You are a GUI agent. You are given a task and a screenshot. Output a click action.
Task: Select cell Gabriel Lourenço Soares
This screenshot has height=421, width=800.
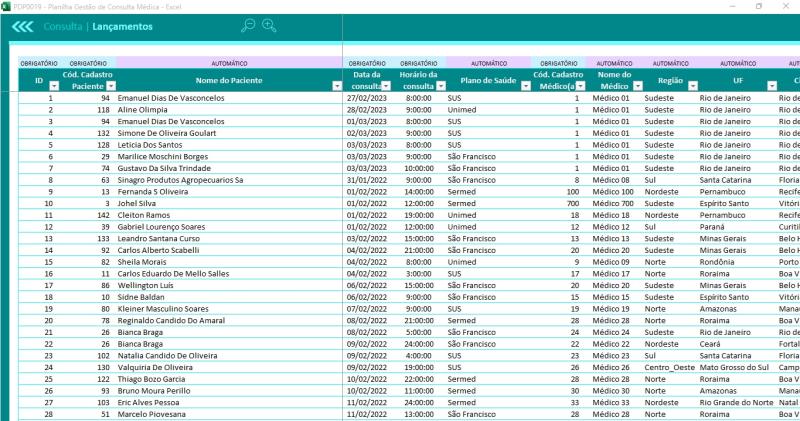229,227
